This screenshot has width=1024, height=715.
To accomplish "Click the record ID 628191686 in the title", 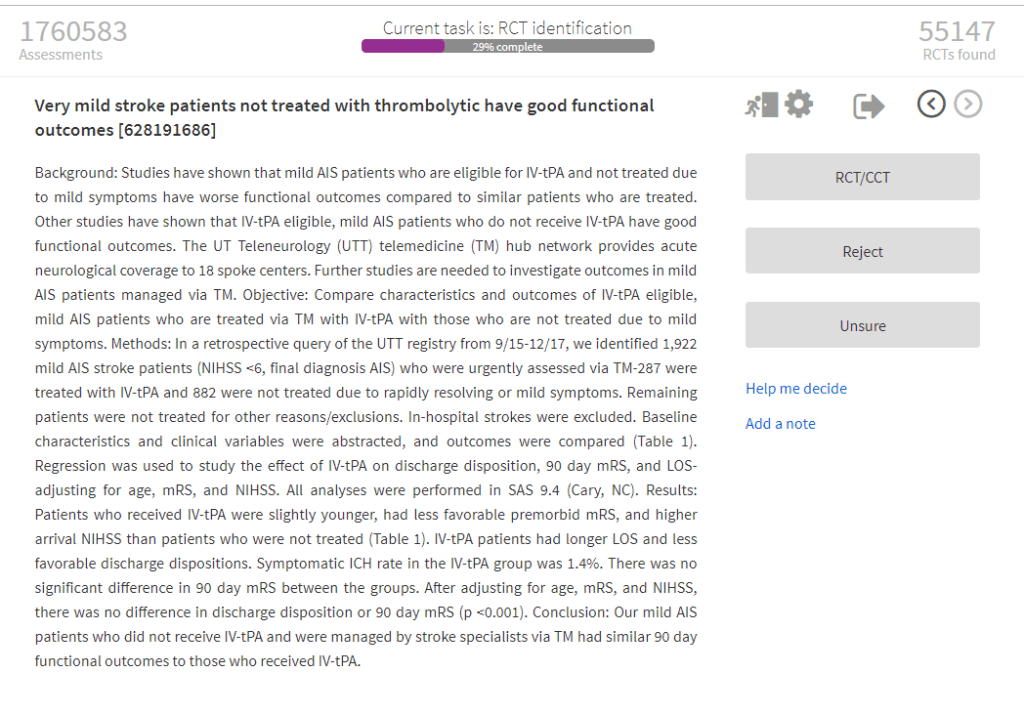I will coord(170,130).
